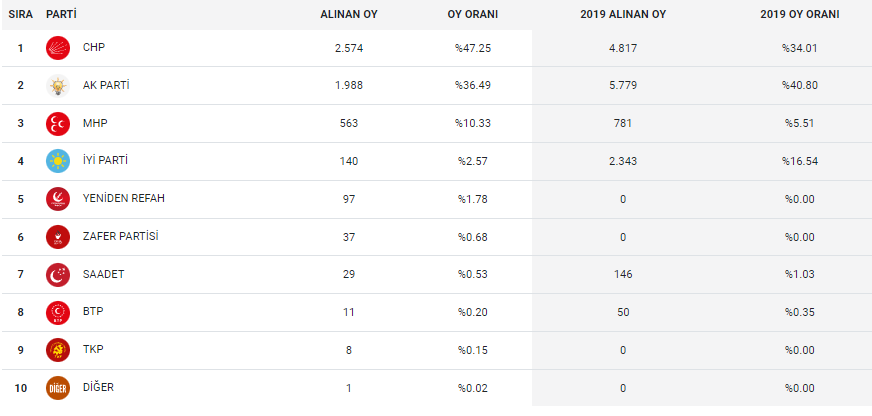Select the TKP hammer and sickle logo
872x416 pixels.
pyautogui.click(x=58, y=350)
